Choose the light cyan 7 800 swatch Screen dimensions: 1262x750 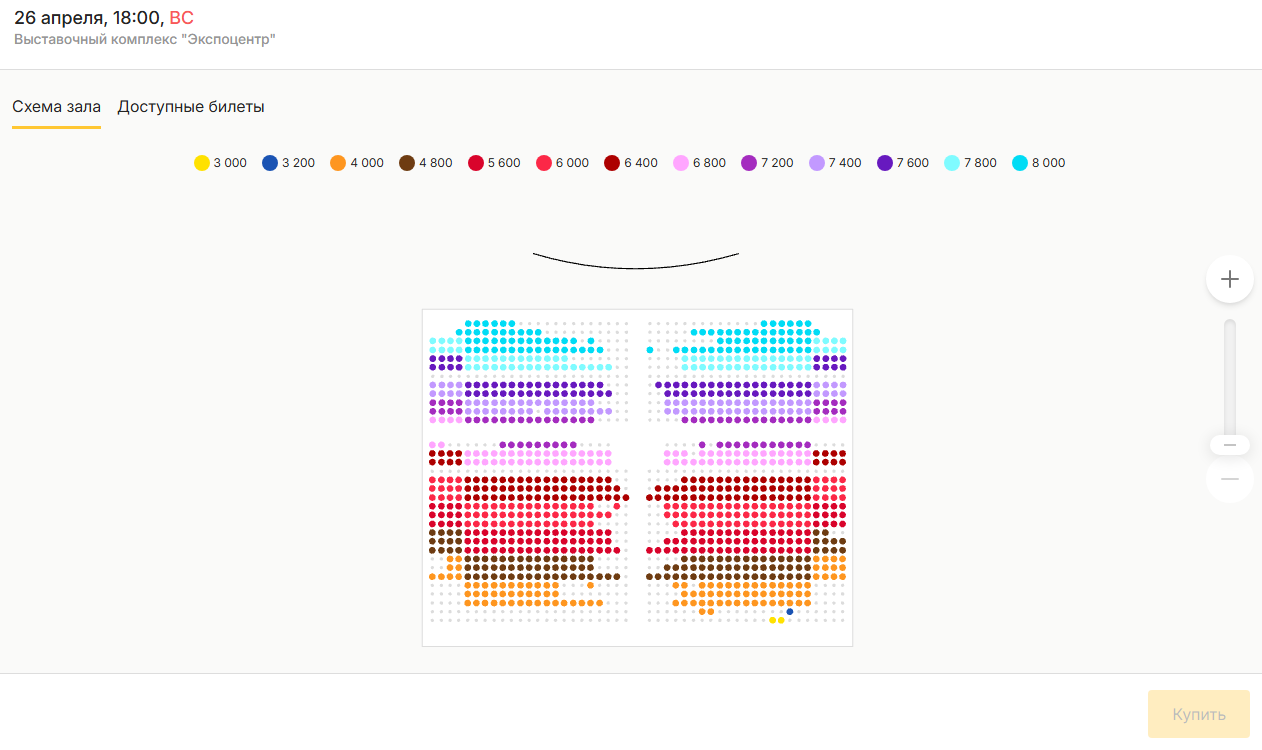(x=952, y=163)
